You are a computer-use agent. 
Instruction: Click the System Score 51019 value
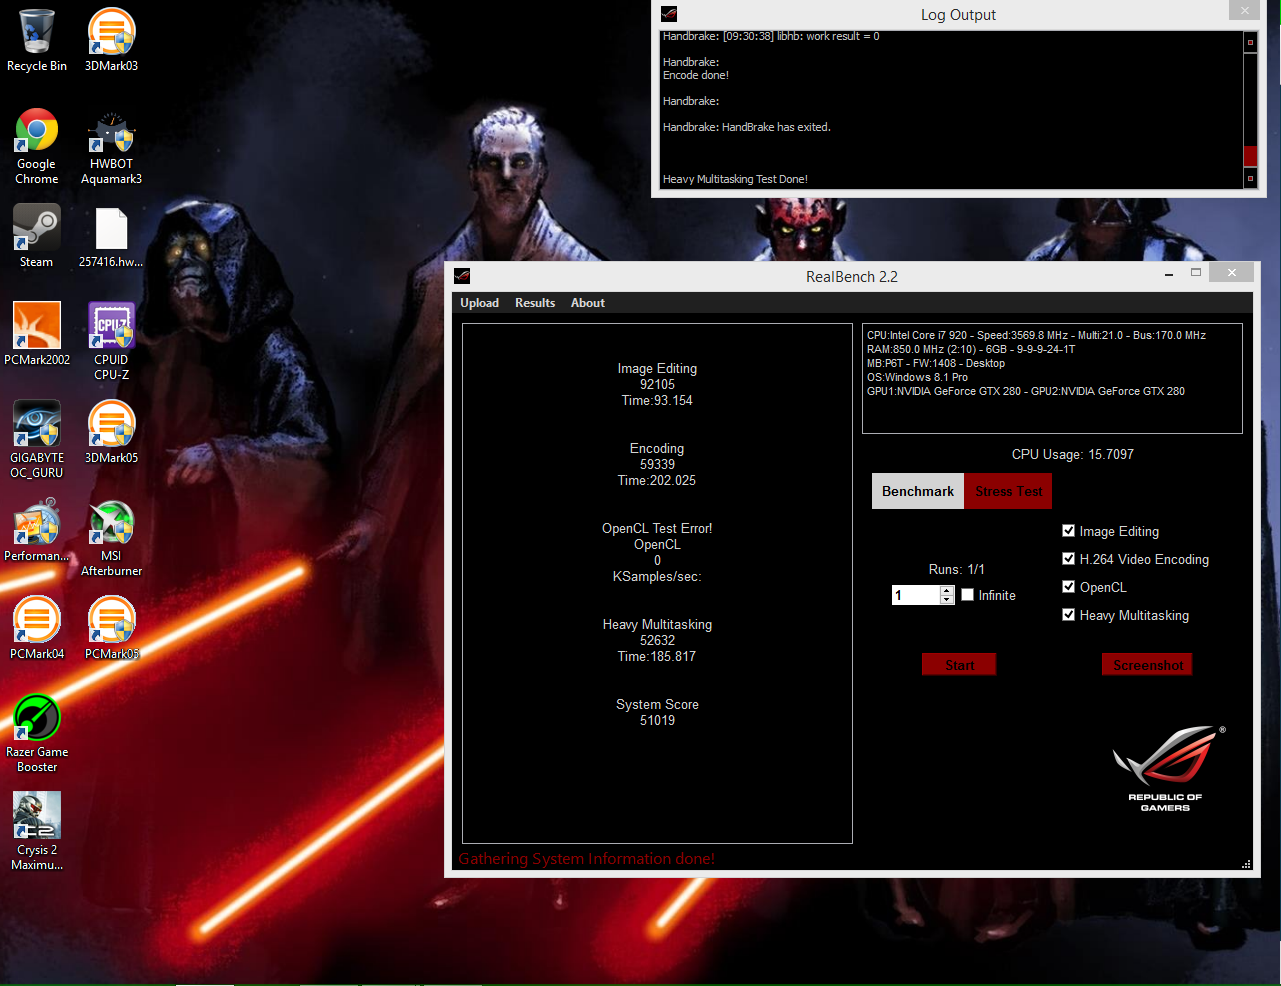pyautogui.click(x=657, y=720)
